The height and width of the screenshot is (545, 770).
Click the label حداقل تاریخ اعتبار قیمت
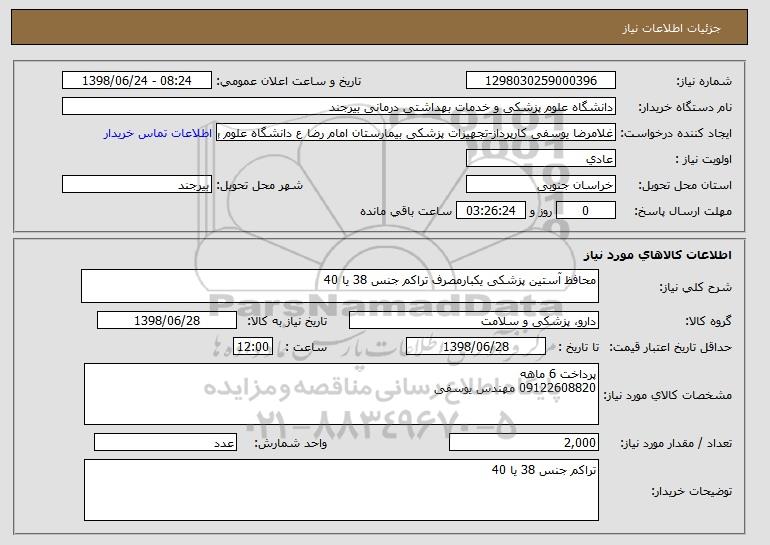coord(671,348)
